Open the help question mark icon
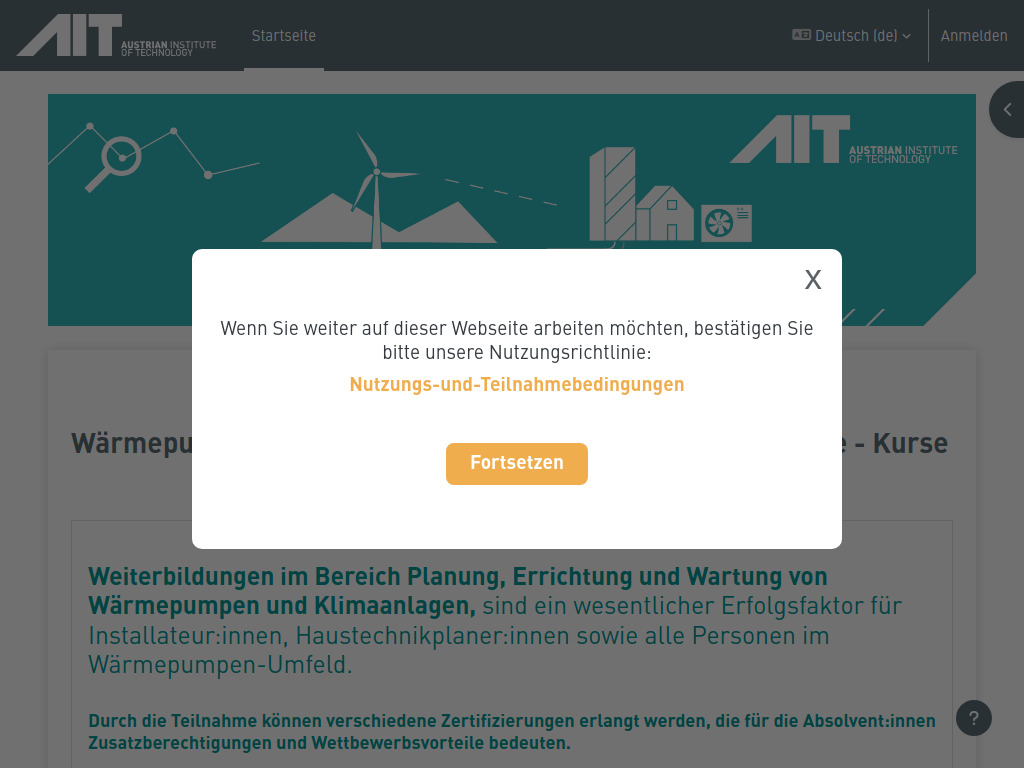 (973, 718)
